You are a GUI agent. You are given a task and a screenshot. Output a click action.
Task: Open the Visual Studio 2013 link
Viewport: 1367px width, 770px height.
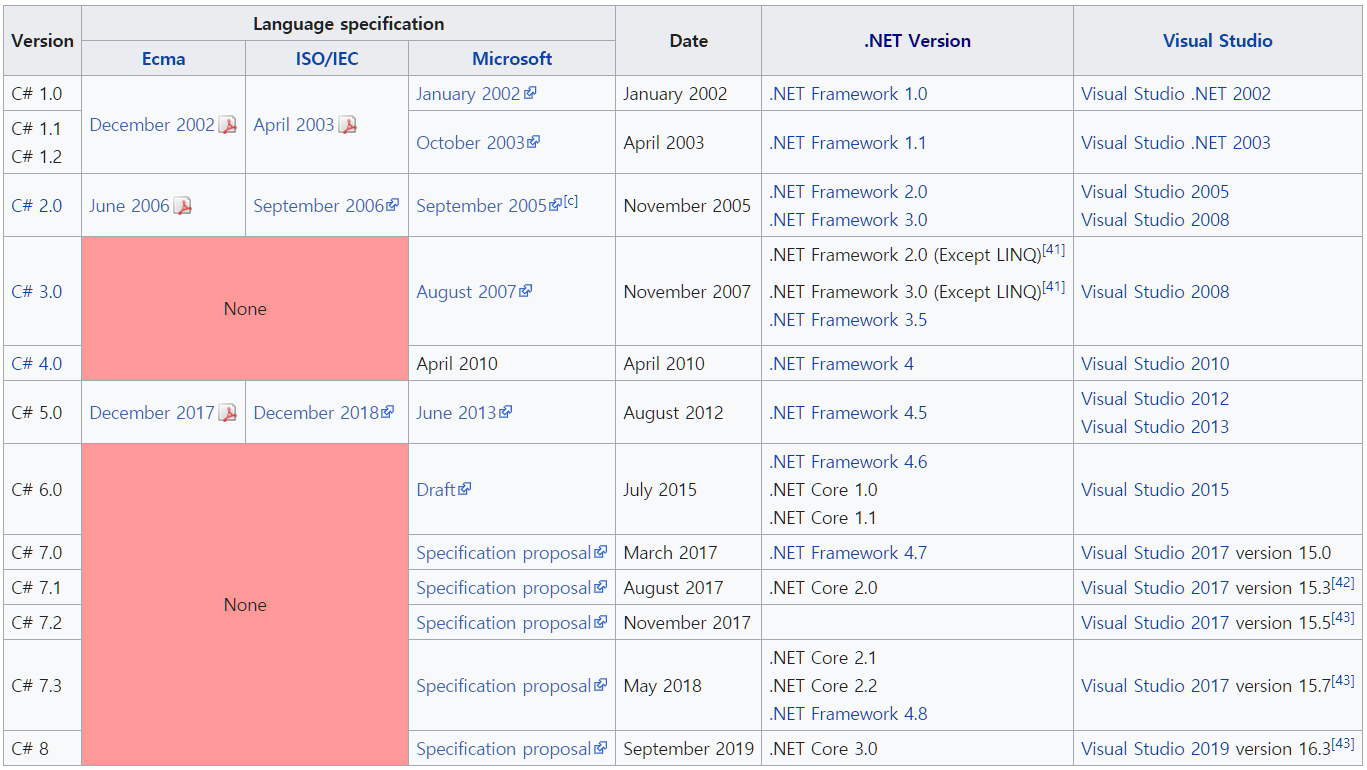(1155, 427)
